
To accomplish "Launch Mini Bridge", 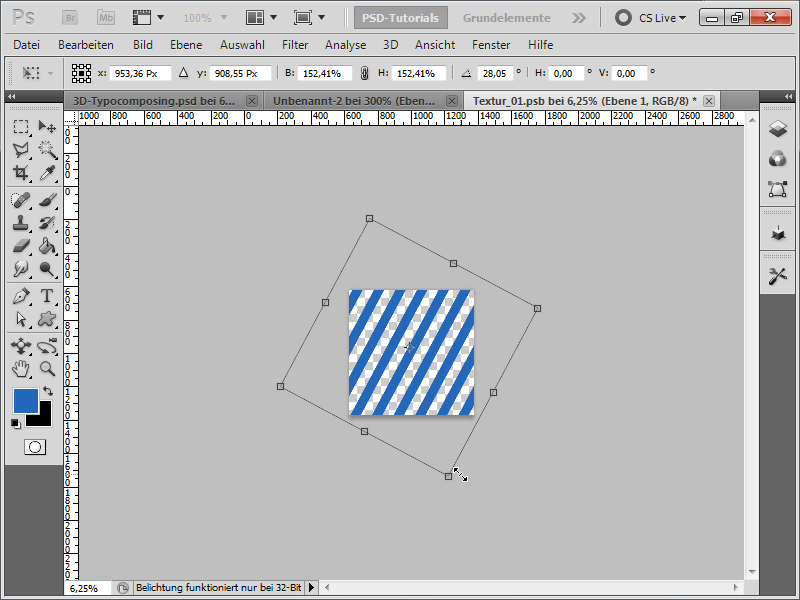I will click(106, 18).
